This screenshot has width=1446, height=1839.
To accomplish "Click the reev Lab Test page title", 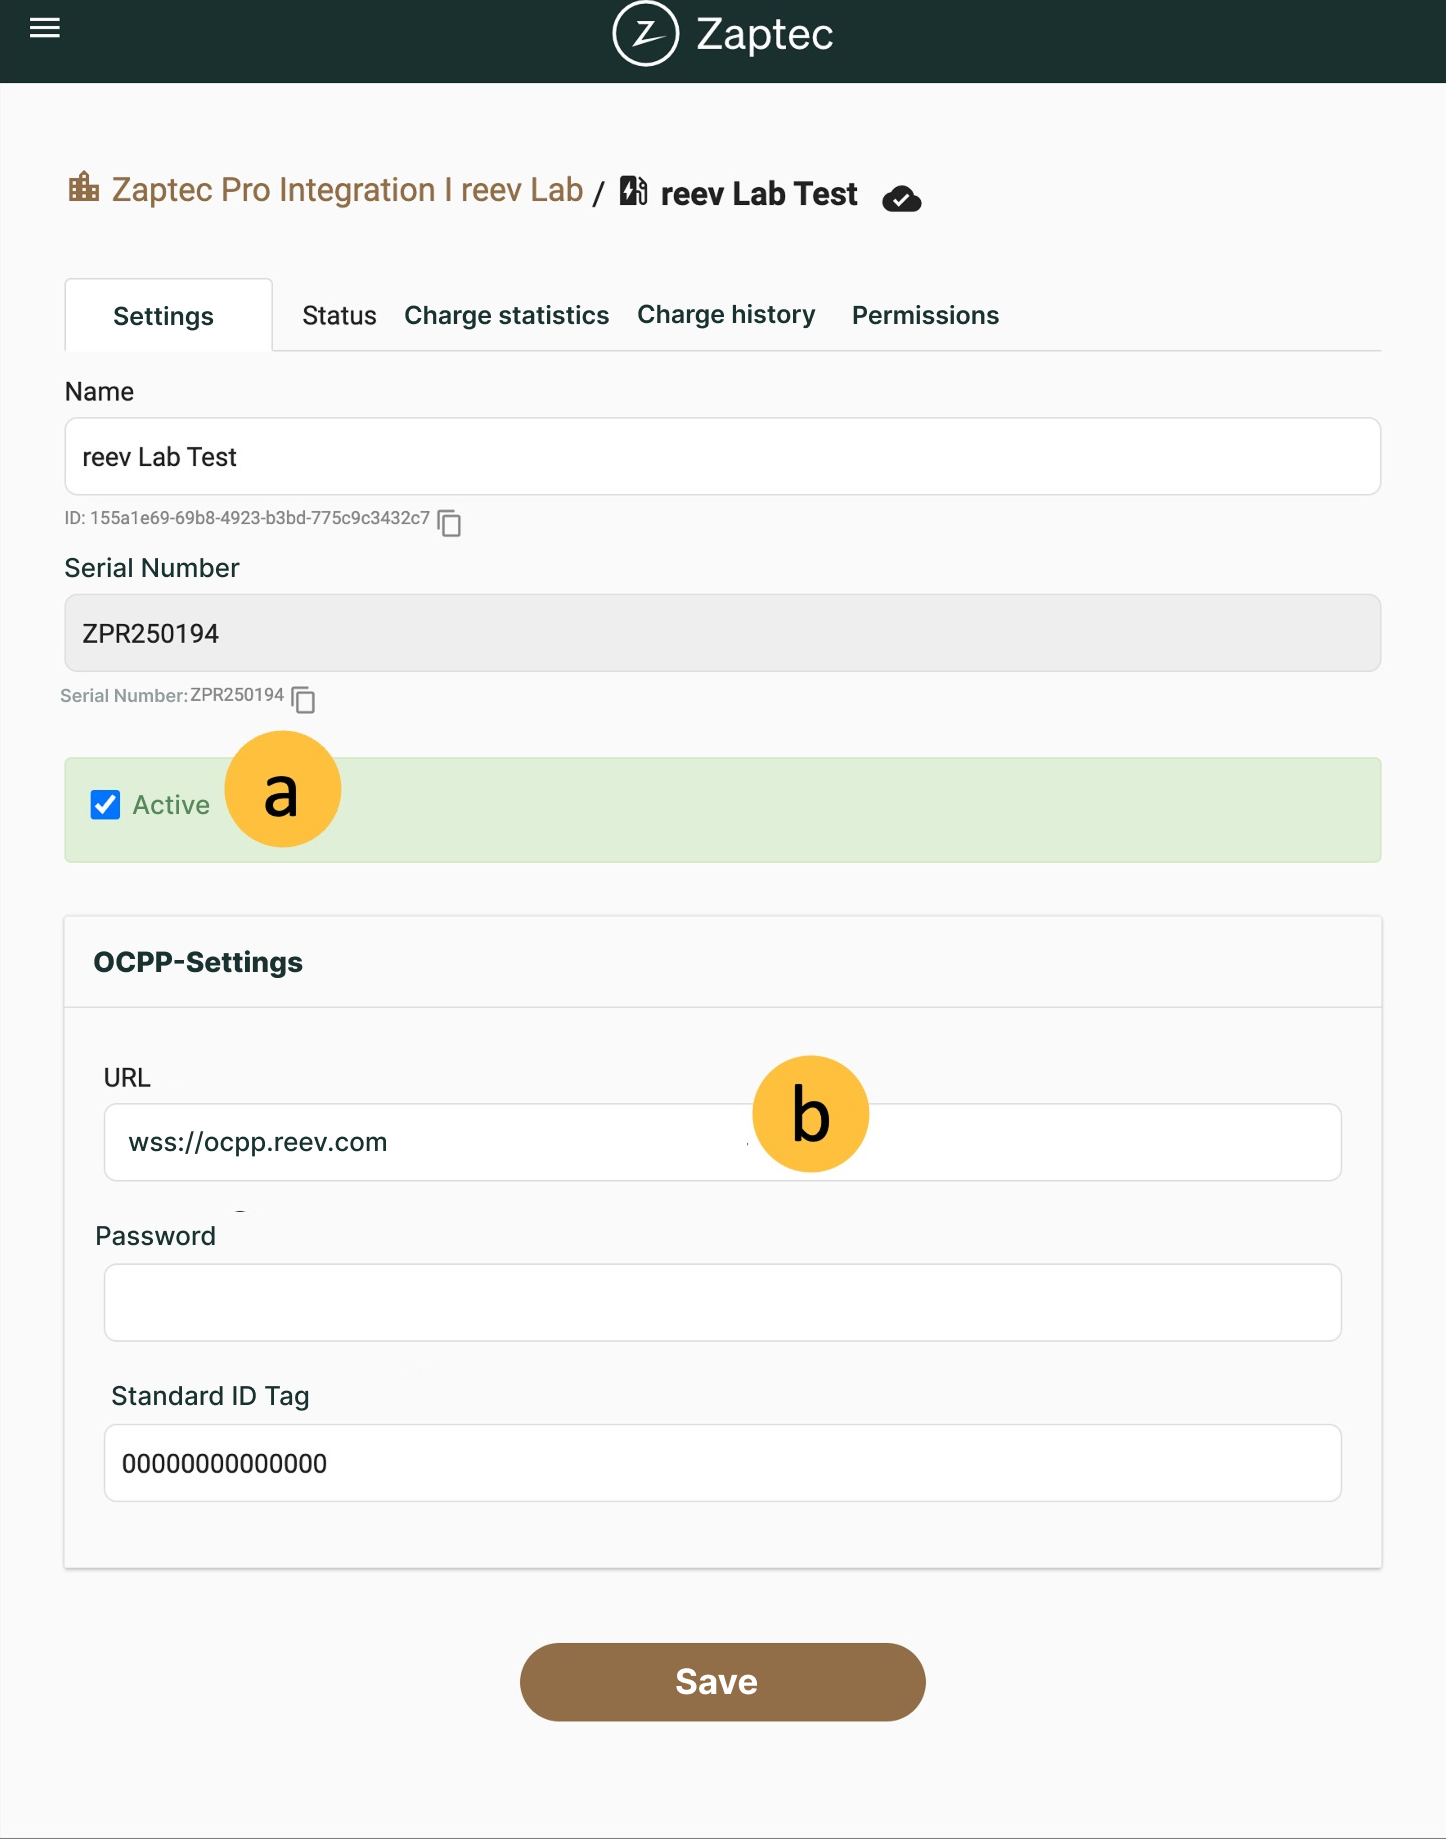I will (759, 193).
